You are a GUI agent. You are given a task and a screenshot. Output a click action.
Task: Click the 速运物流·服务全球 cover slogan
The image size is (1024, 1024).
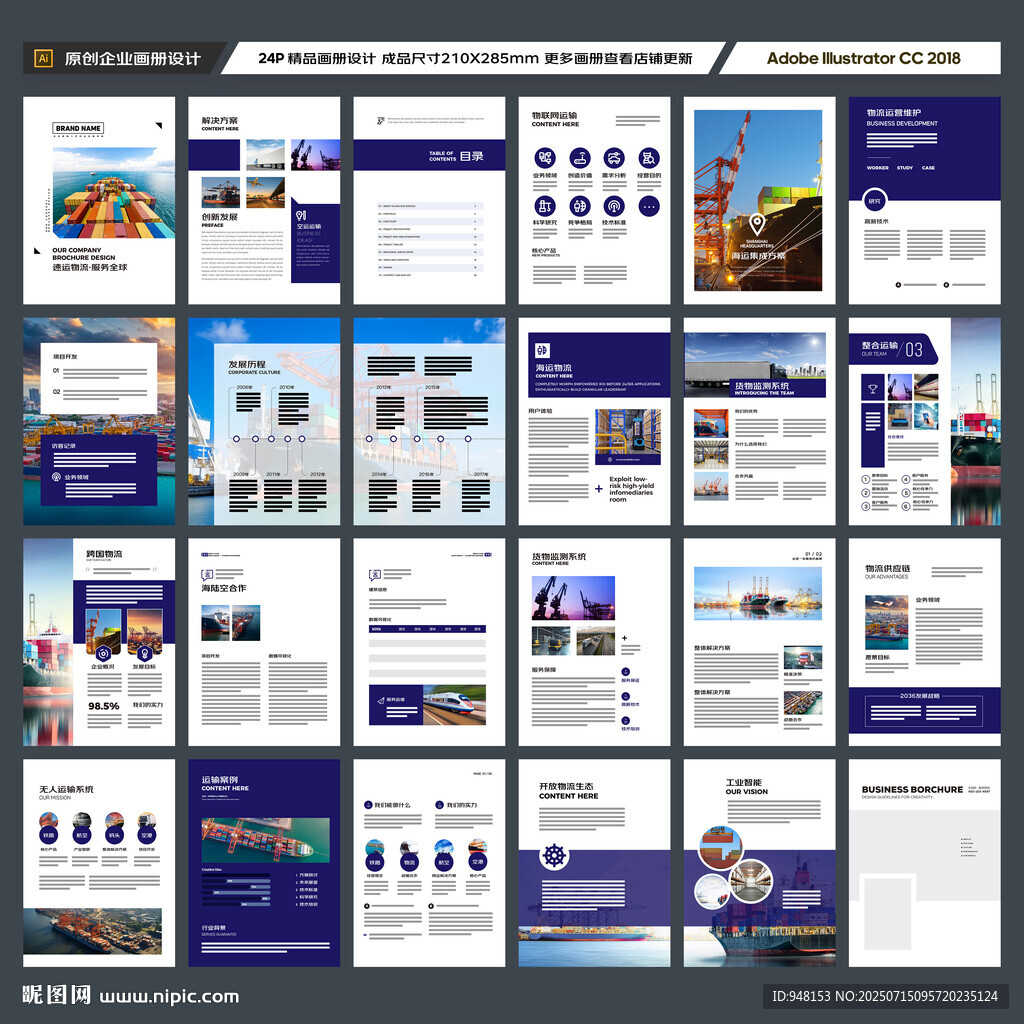tap(89, 267)
